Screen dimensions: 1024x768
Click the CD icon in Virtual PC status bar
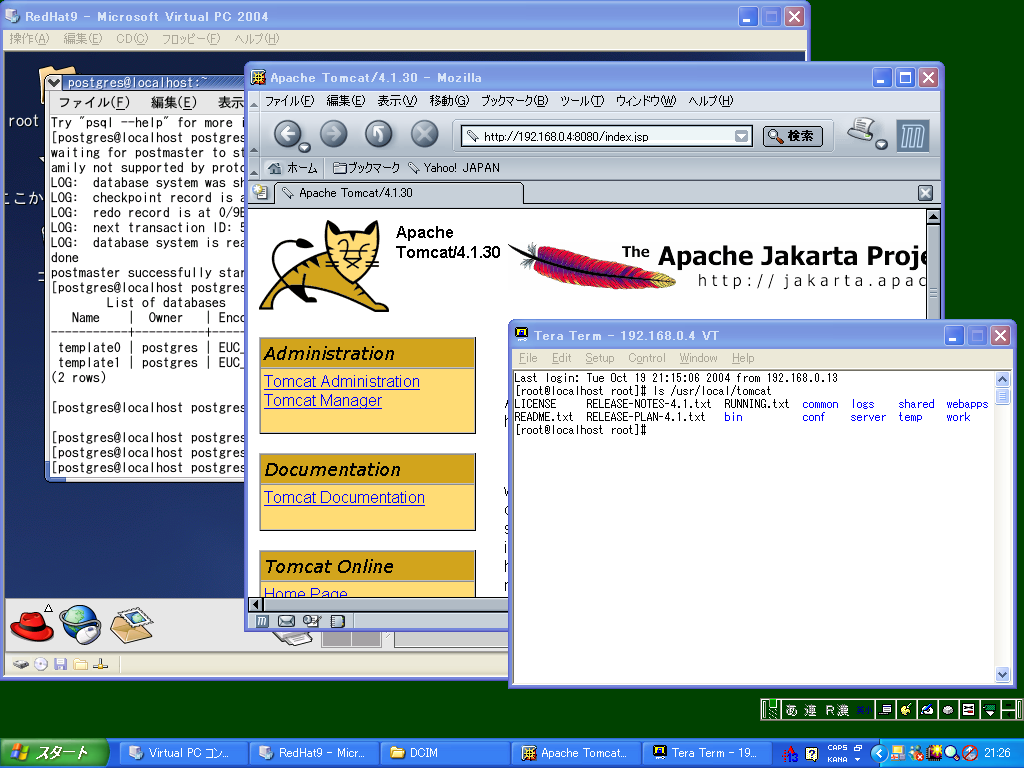41,664
